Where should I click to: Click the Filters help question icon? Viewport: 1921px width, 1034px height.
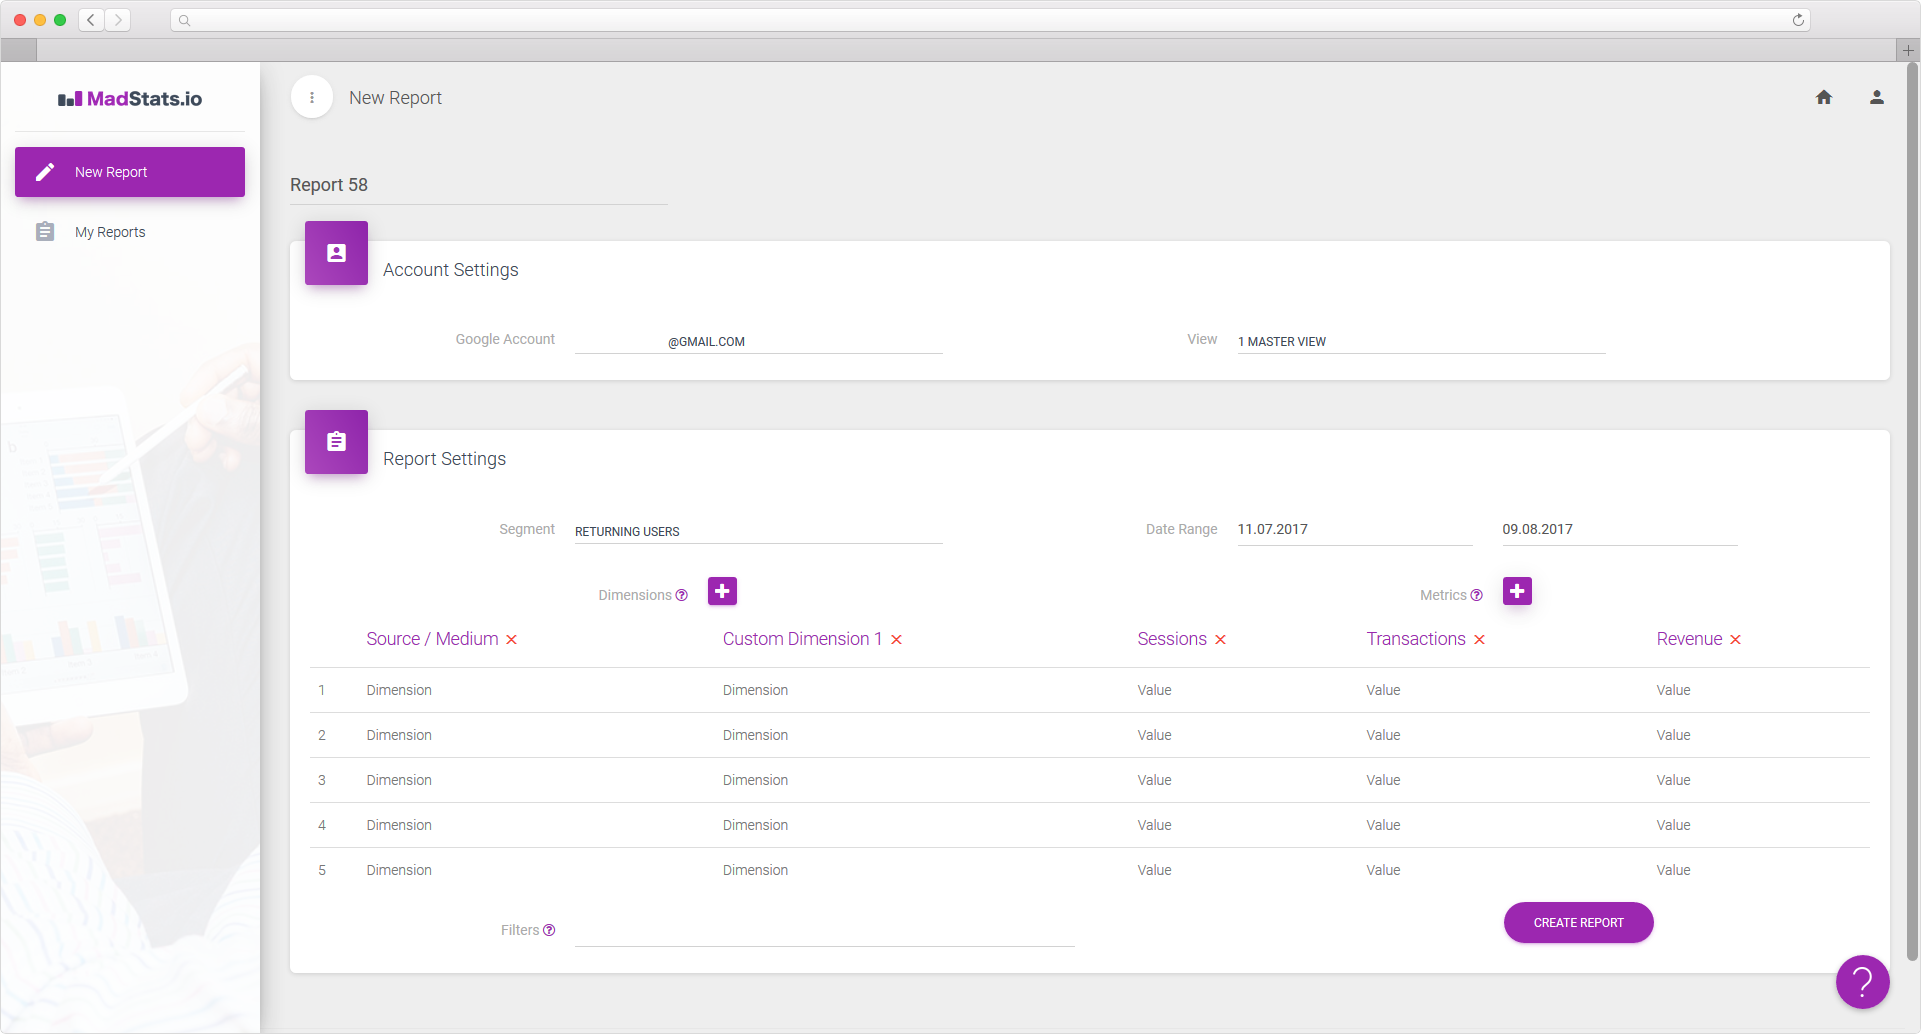pyautogui.click(x=549, y=930)
